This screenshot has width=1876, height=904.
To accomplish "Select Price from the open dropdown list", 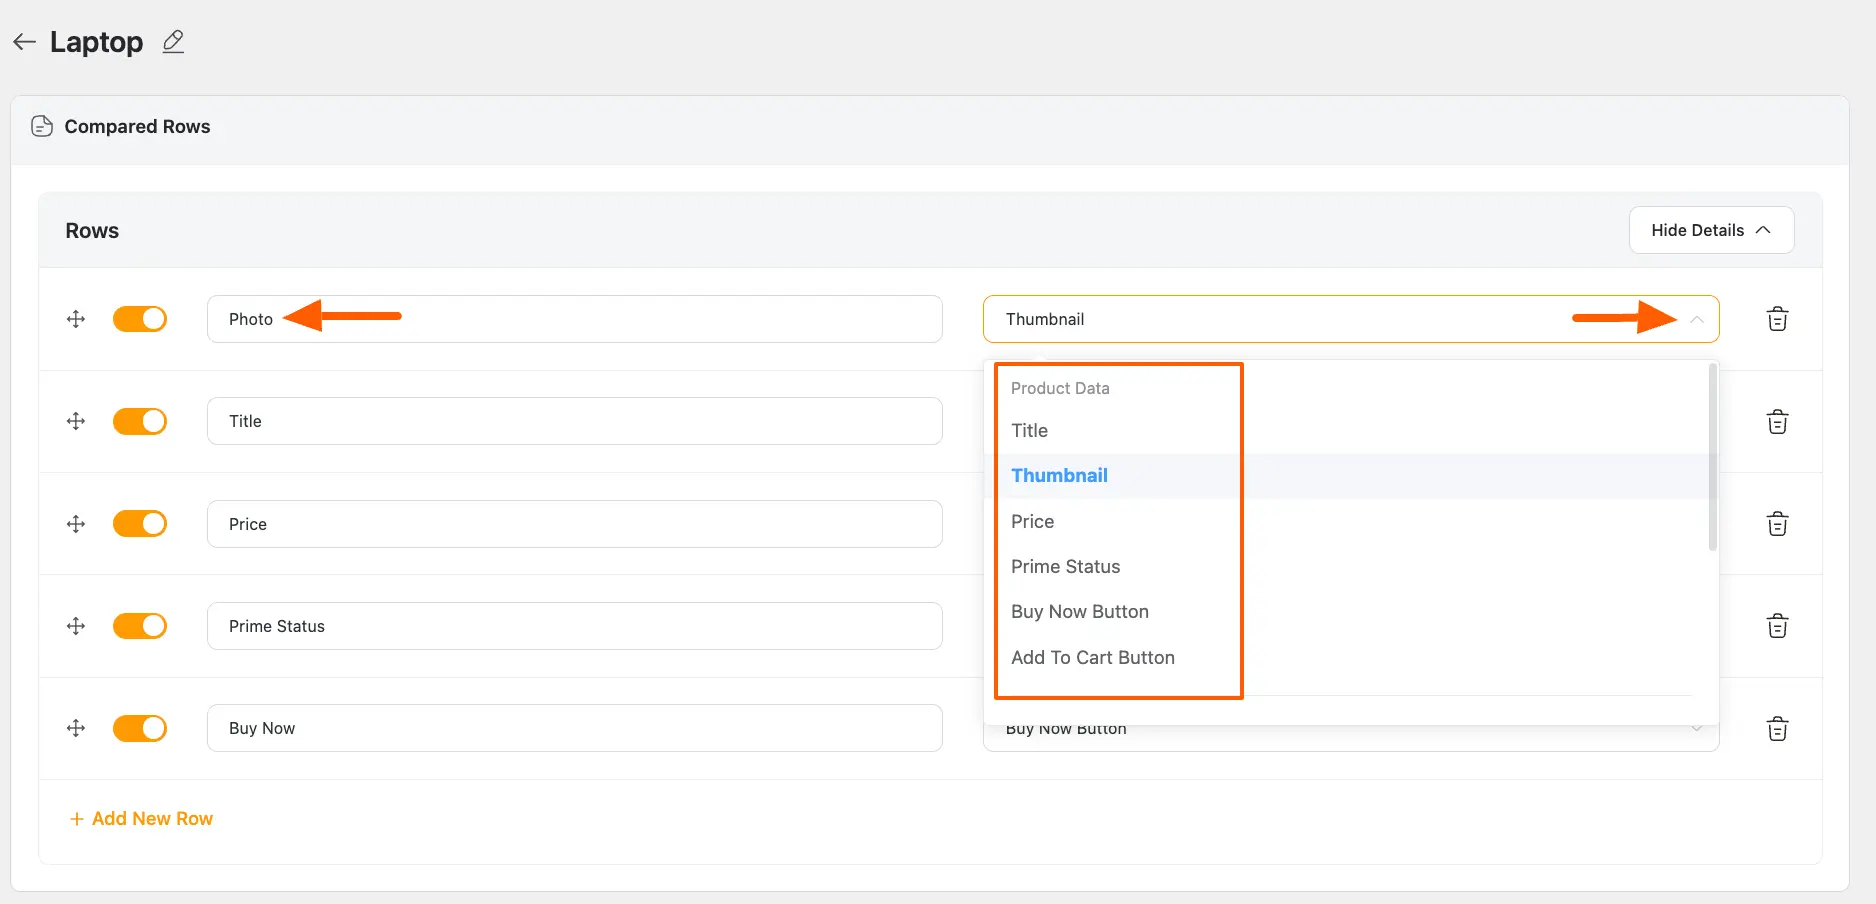I will point(1032,521).
